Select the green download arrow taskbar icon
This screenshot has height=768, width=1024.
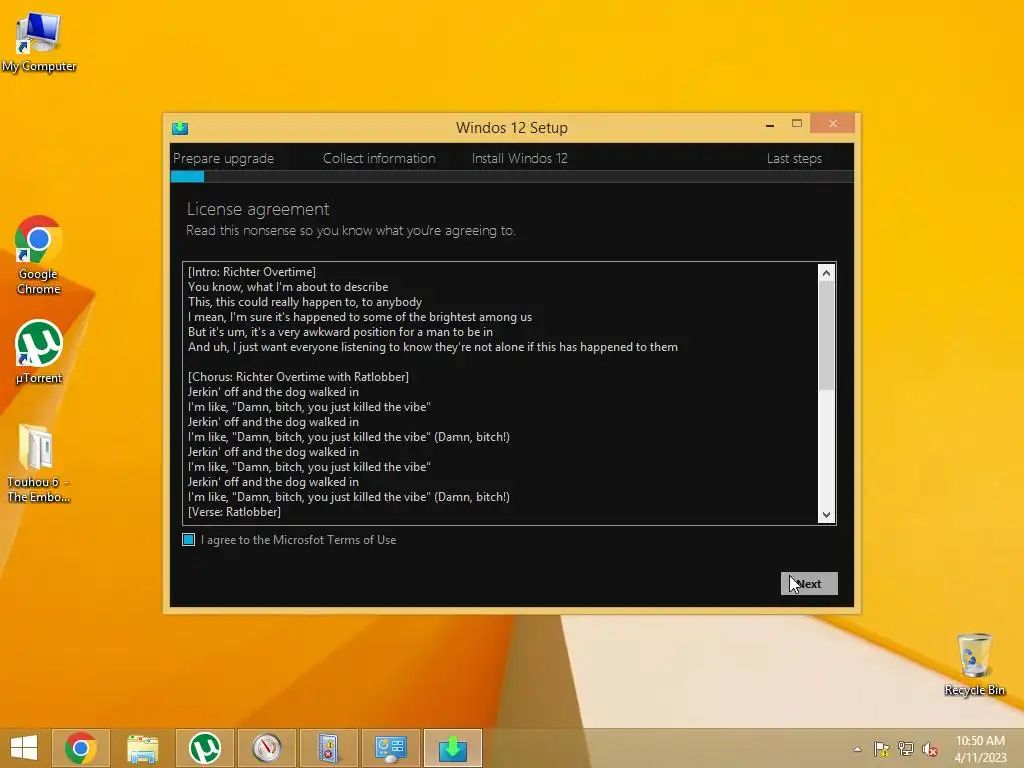pos(453,748)
